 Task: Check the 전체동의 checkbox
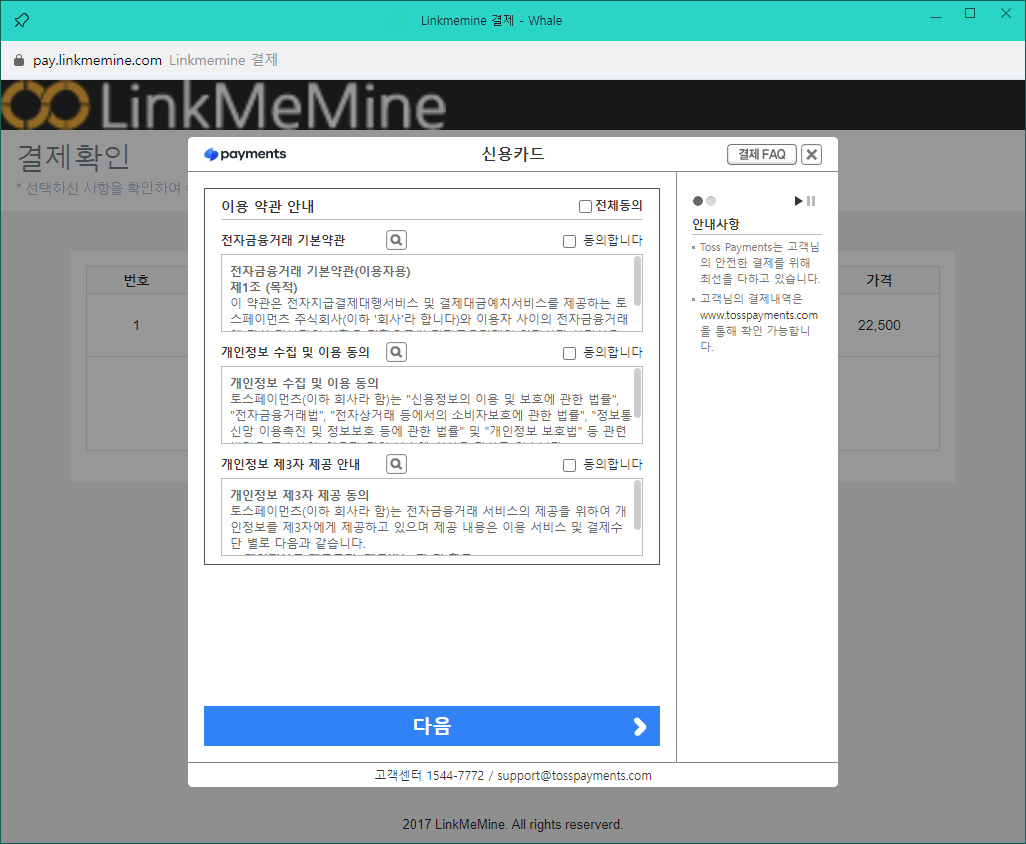pos(586,207)
